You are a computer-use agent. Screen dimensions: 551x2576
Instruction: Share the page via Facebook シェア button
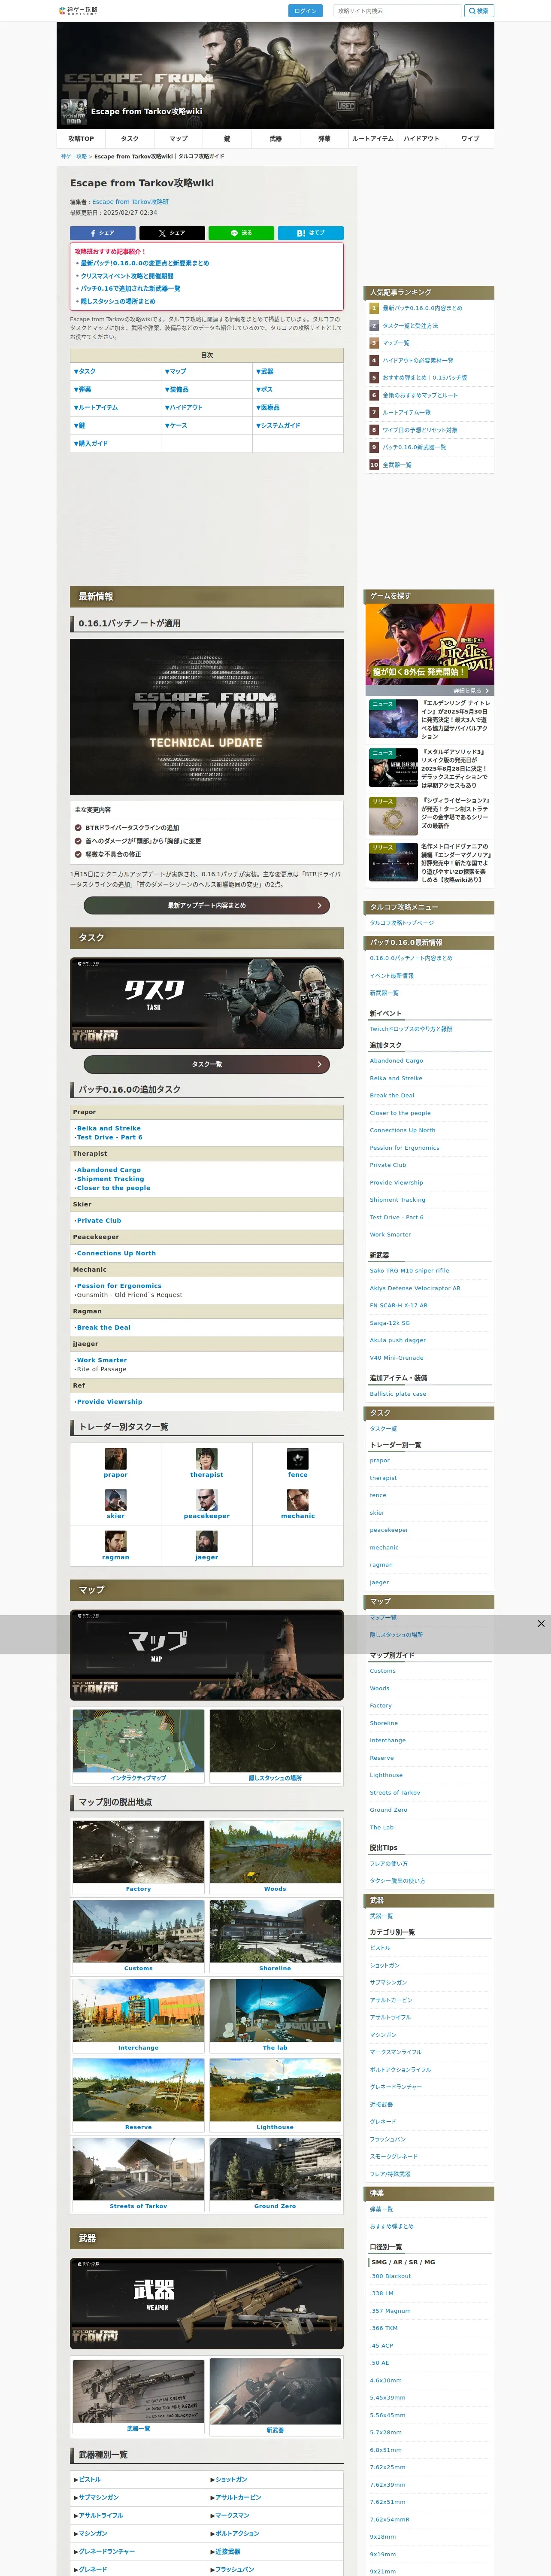103,233
